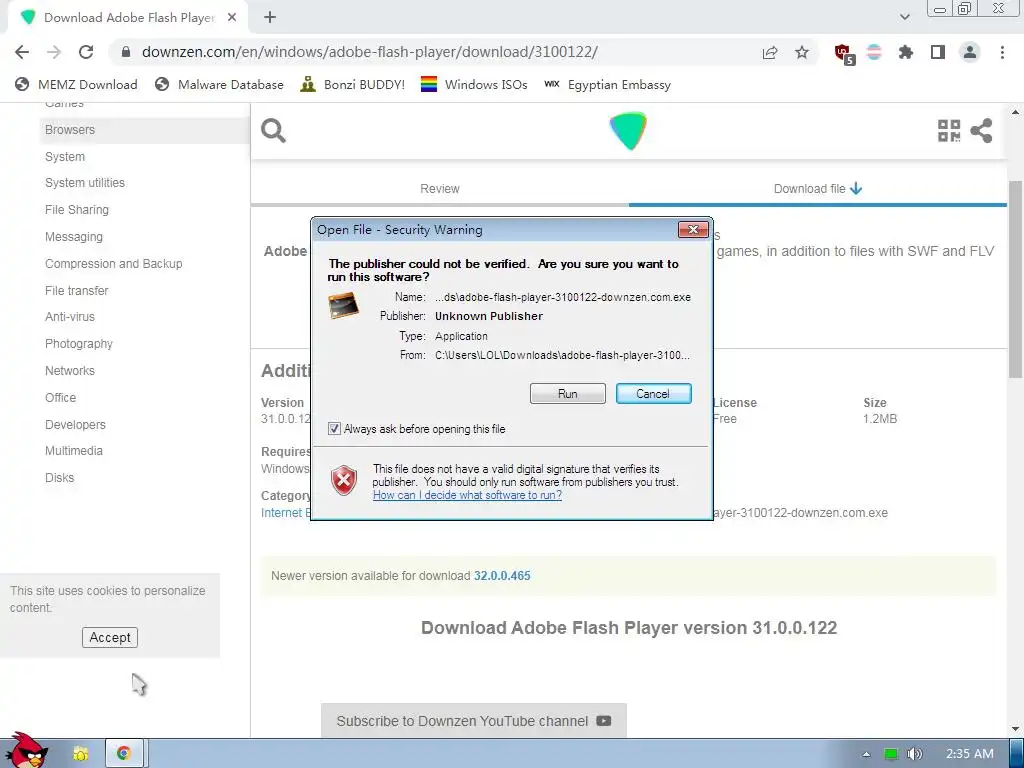
Task: Switch to the Review tab
Action: point(440,189)
